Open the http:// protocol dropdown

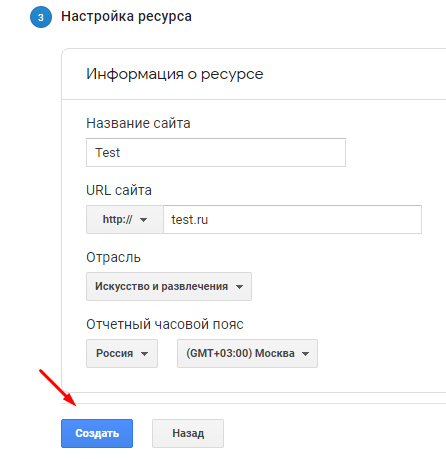click(x=125, y=219)
